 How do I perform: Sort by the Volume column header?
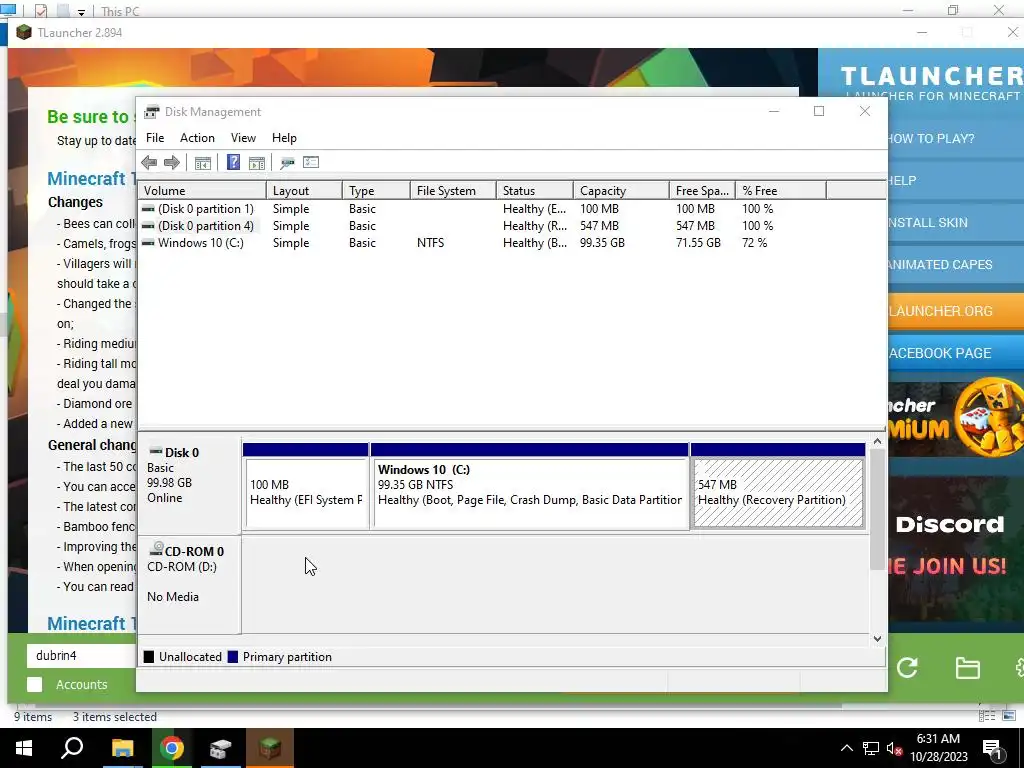click(202, 191)
